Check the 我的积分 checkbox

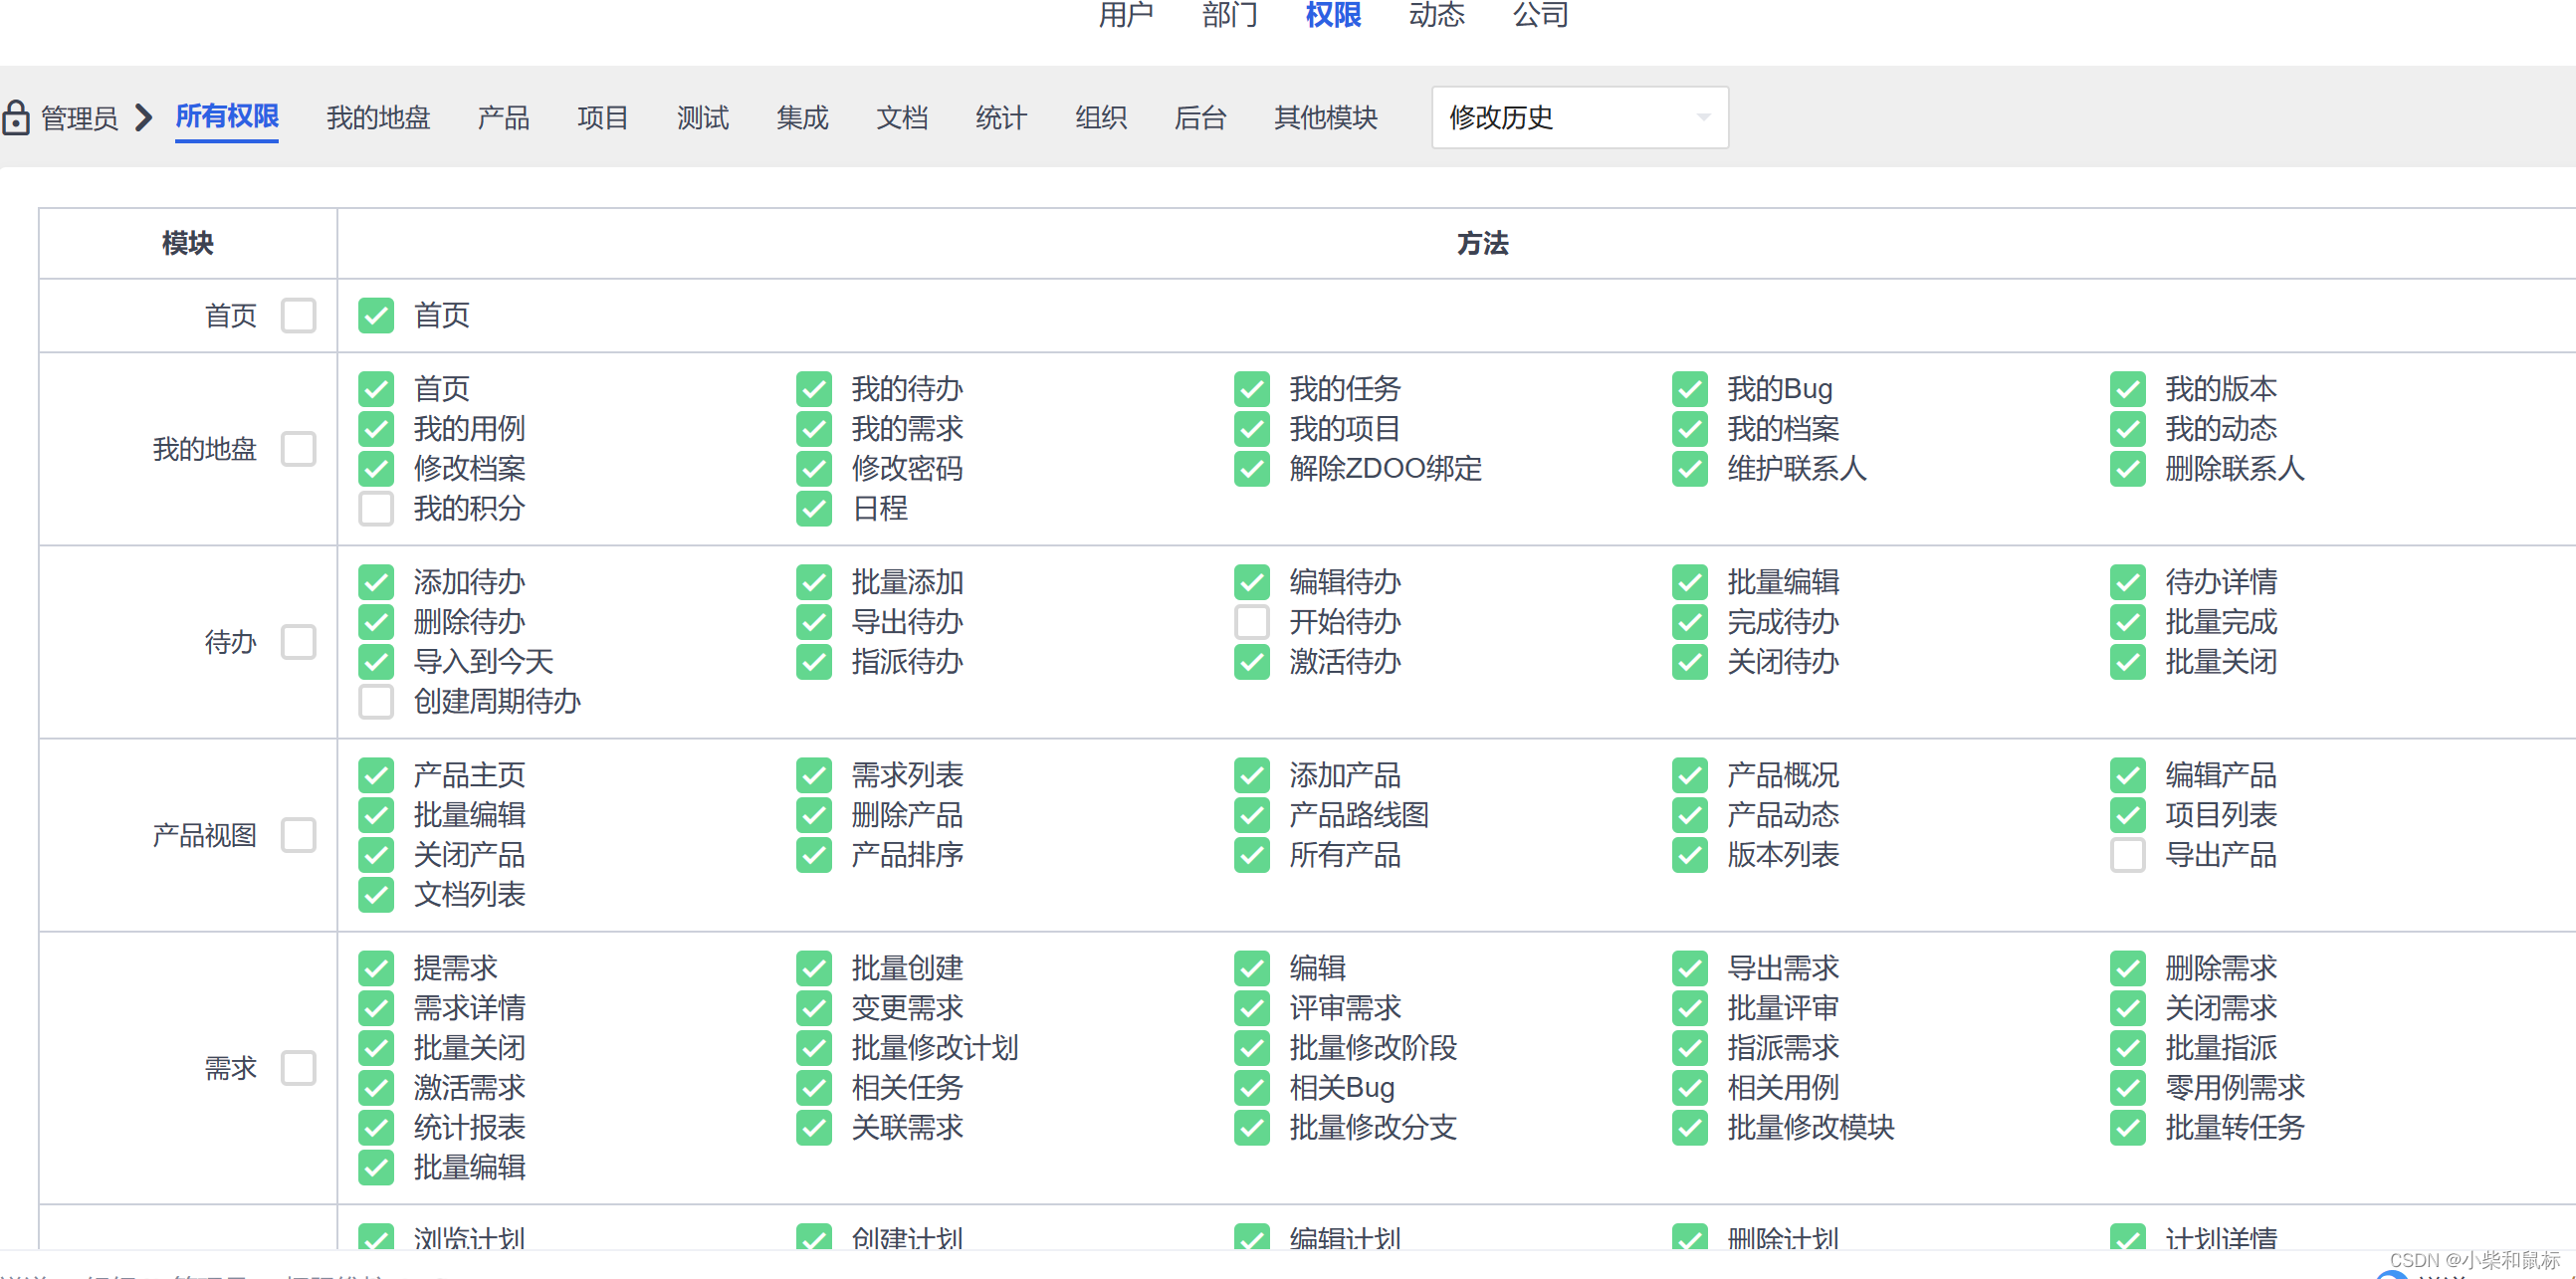tap(376, 508)
